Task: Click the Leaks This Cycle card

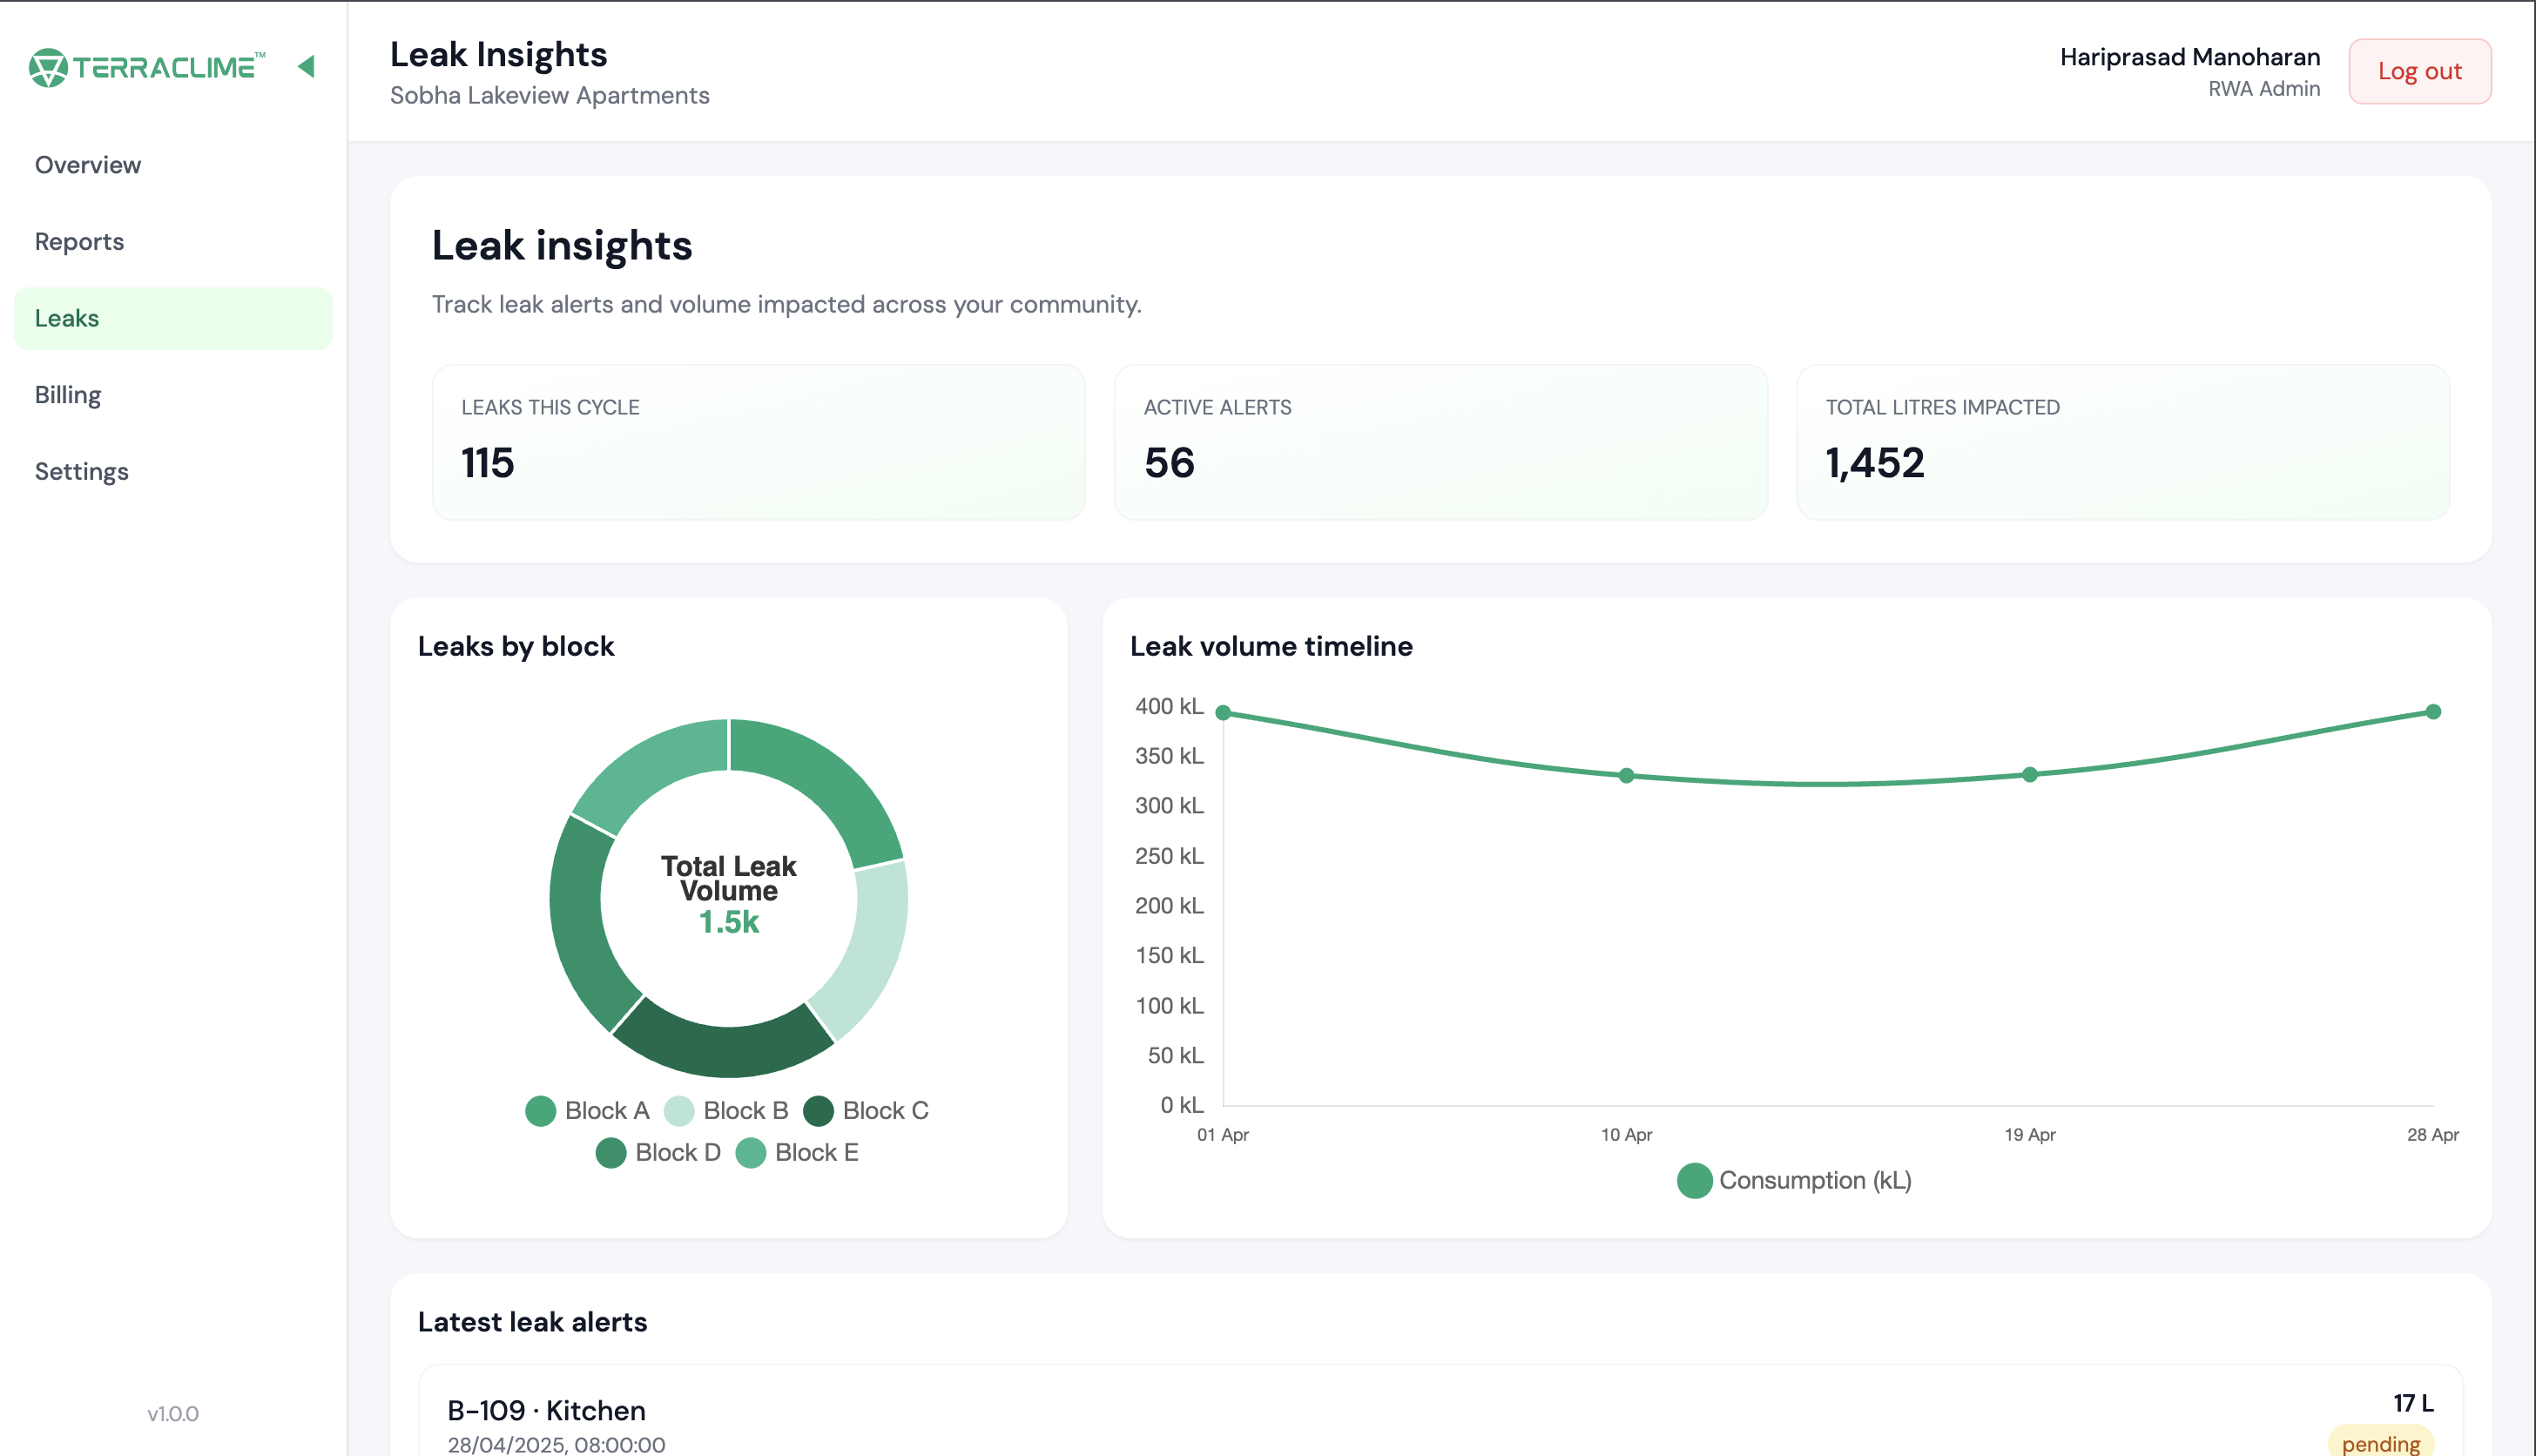Action: pyautogui.click(x=758, y=442)
